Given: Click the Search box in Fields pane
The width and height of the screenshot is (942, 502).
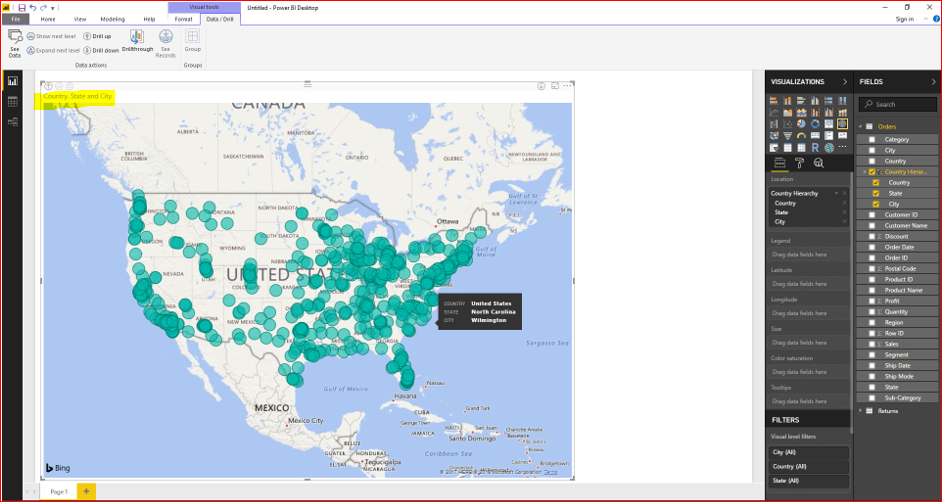Looking at the screenshot, I should (x=897, y=104).
